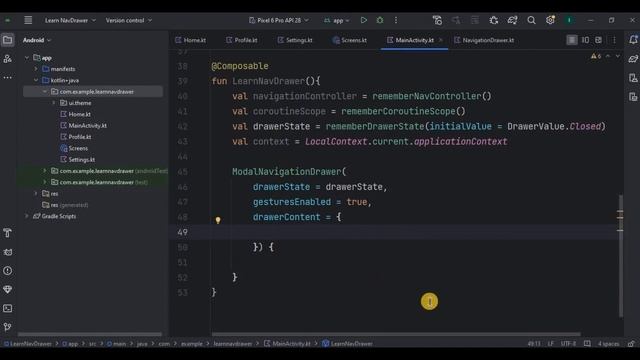
Task: Click the 4 spaces indent status entry
Action: [608, 344]
